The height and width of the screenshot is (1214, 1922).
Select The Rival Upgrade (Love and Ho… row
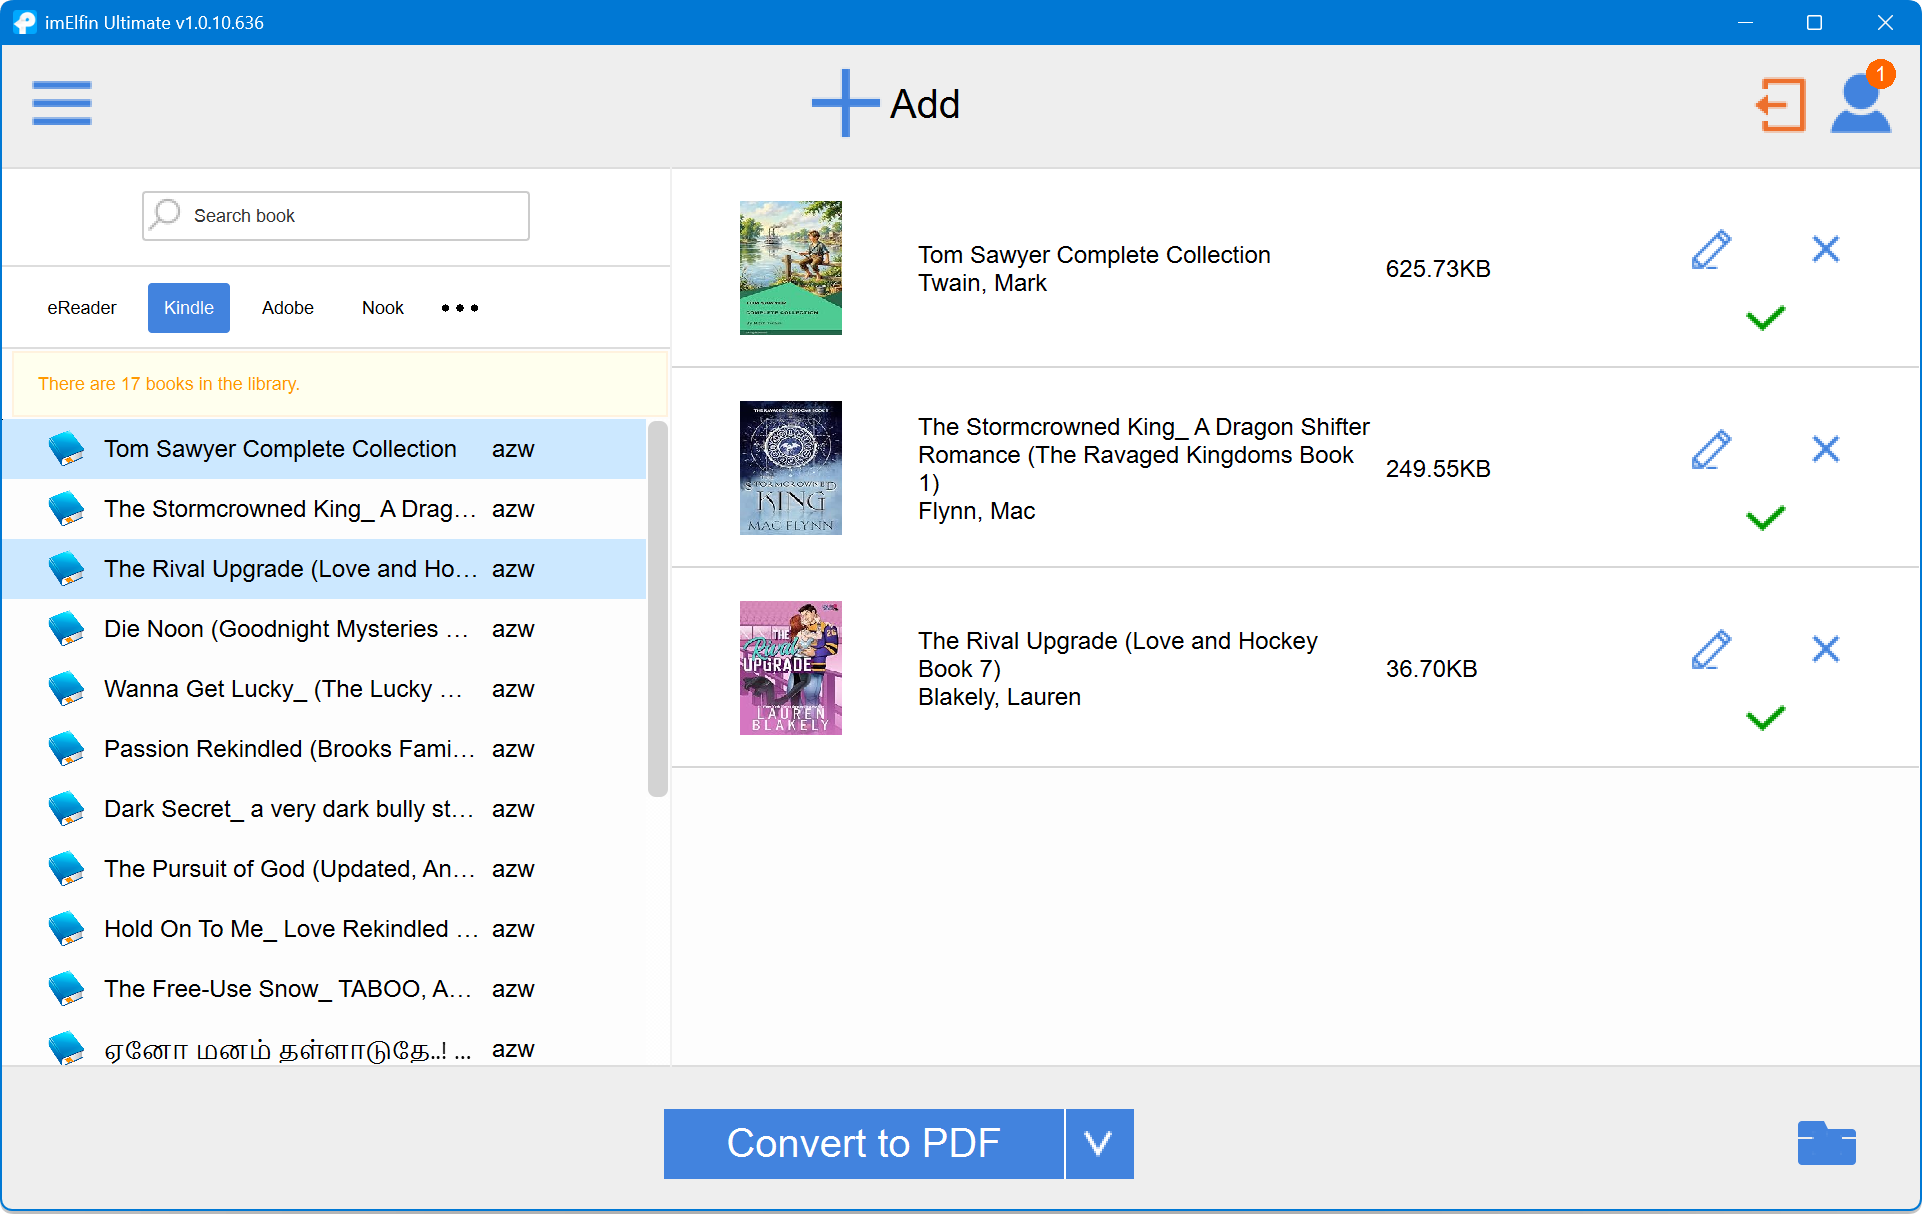[324, 569]
